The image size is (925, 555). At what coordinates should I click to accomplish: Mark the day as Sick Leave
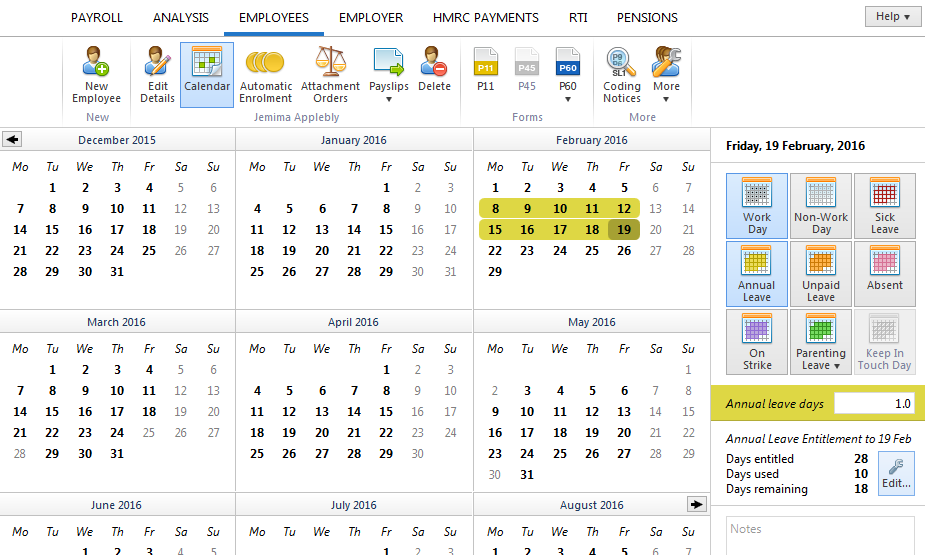tap(885, 206)
